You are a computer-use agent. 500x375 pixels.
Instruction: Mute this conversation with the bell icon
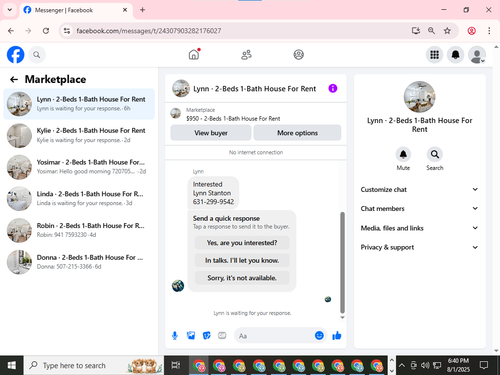[403, 154]
